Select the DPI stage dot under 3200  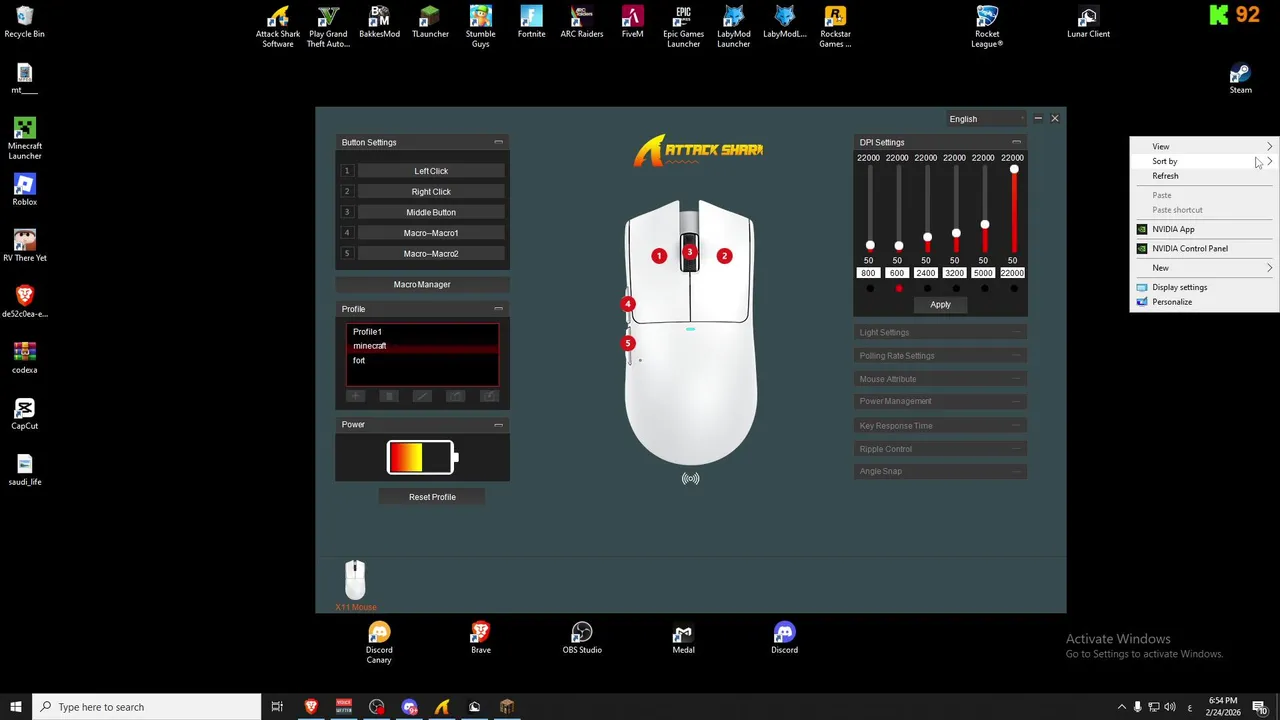coord(957,289)
